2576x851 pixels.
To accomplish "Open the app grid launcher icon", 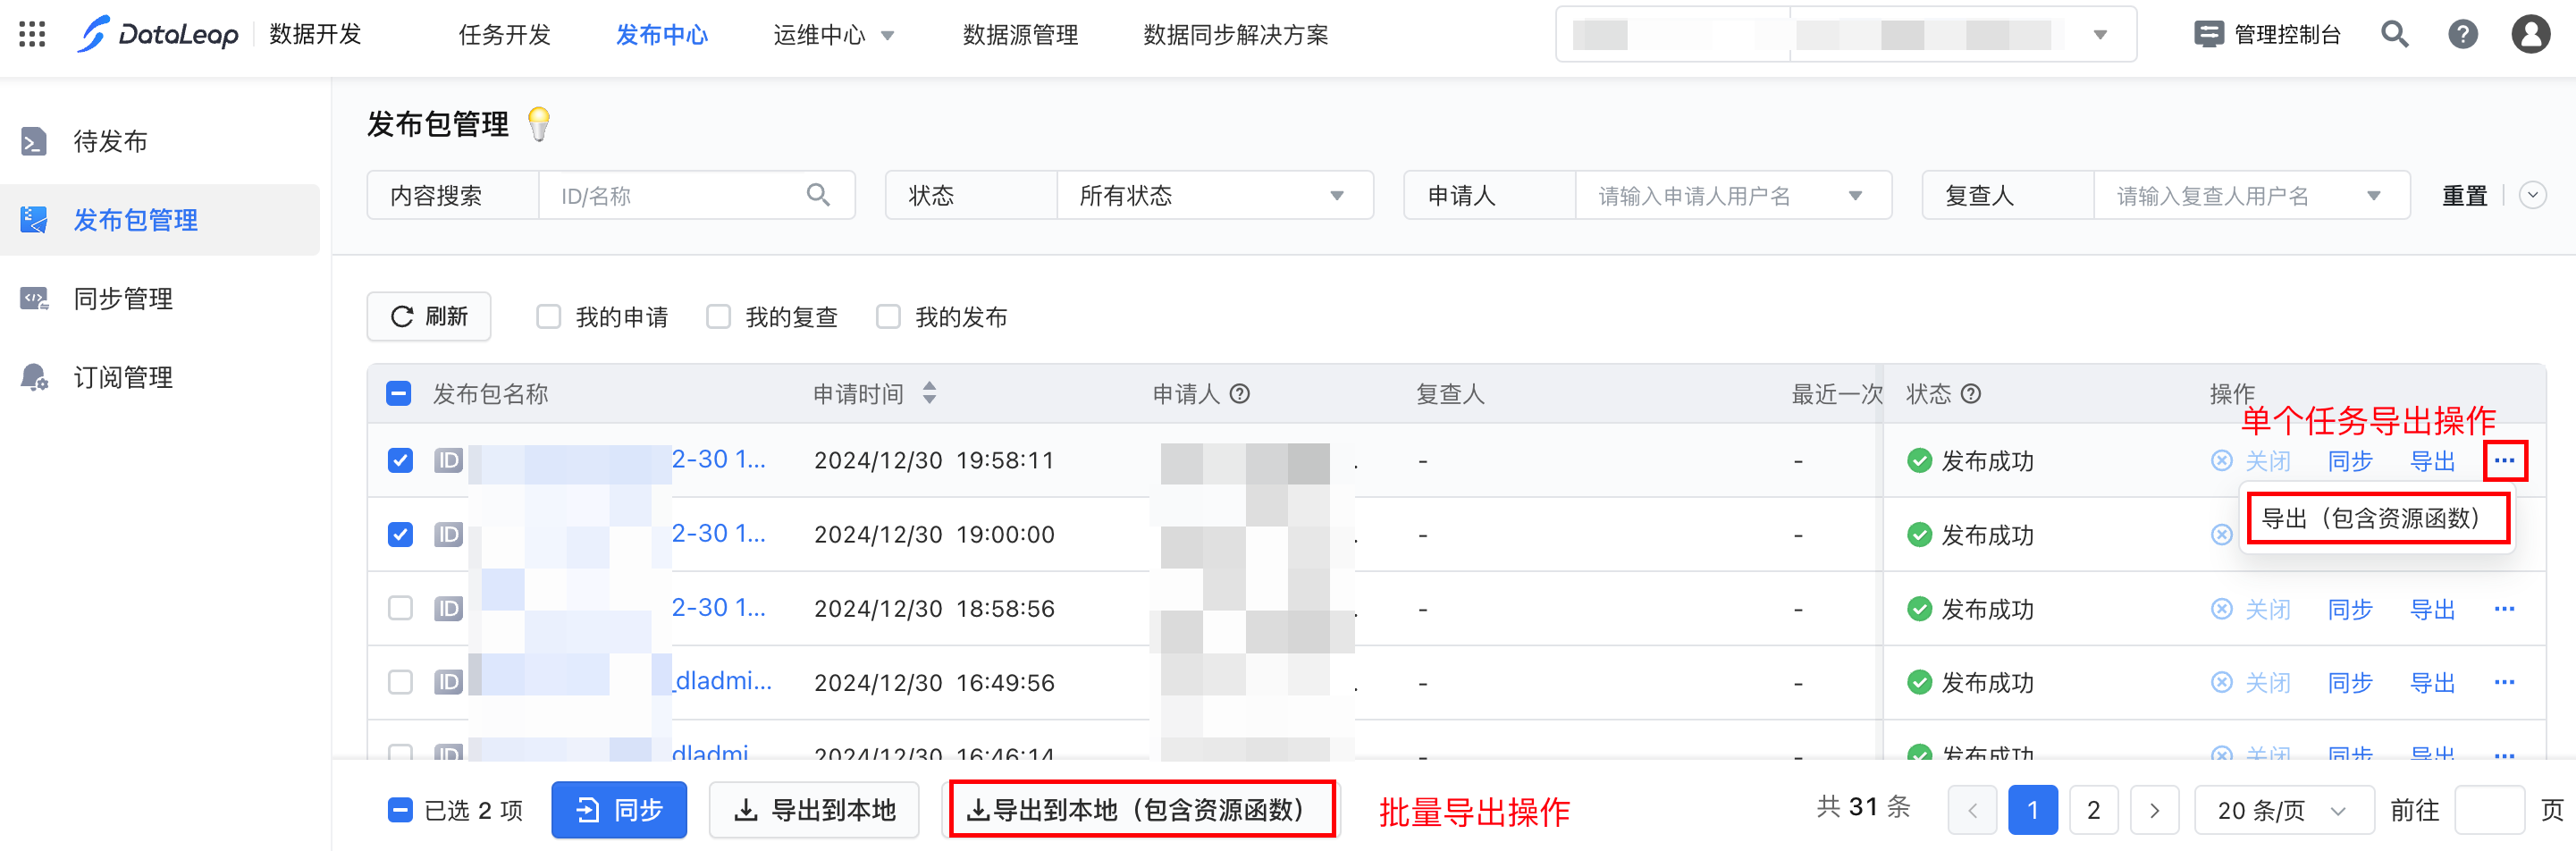I will [32, 35].
